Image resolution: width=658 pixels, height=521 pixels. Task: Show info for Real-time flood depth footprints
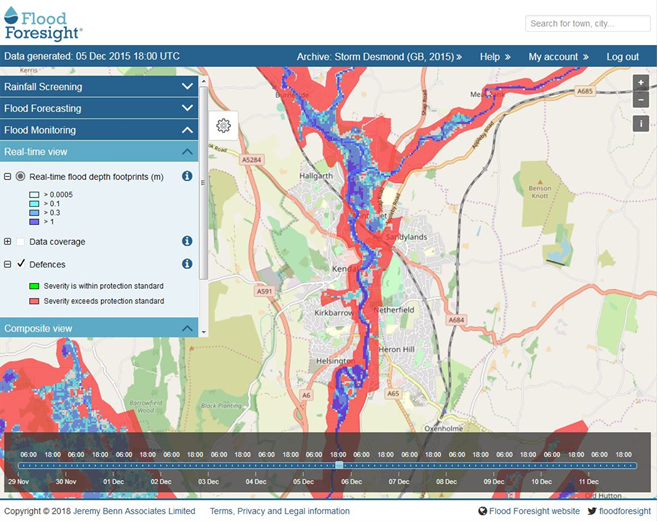[186, 176]
